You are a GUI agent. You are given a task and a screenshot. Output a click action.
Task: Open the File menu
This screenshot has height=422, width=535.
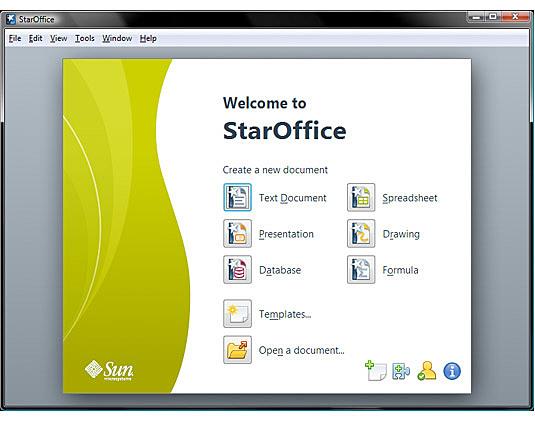[15, 38]
